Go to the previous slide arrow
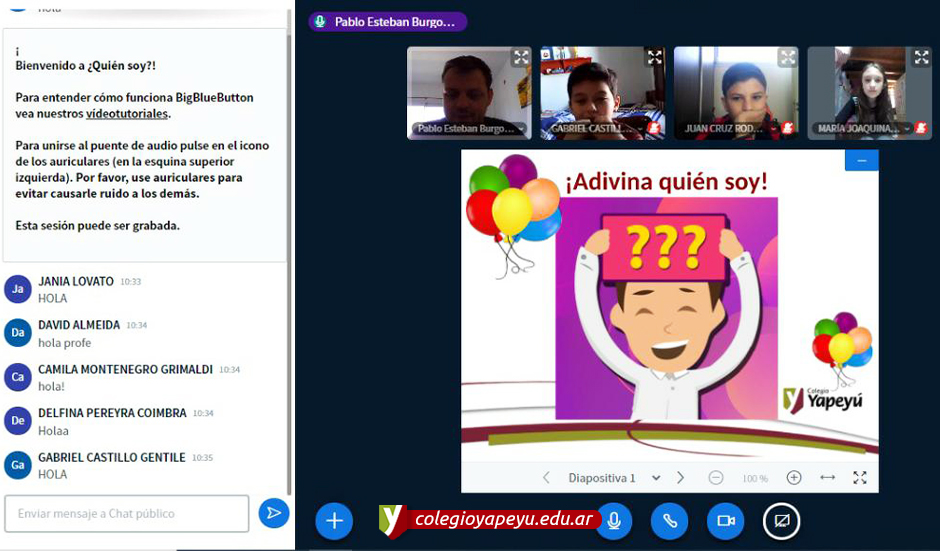 click(546, 478)
